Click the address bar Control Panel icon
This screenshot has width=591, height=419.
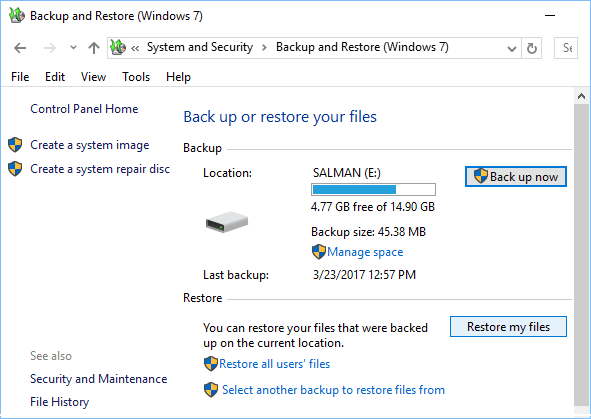point(118,47)
